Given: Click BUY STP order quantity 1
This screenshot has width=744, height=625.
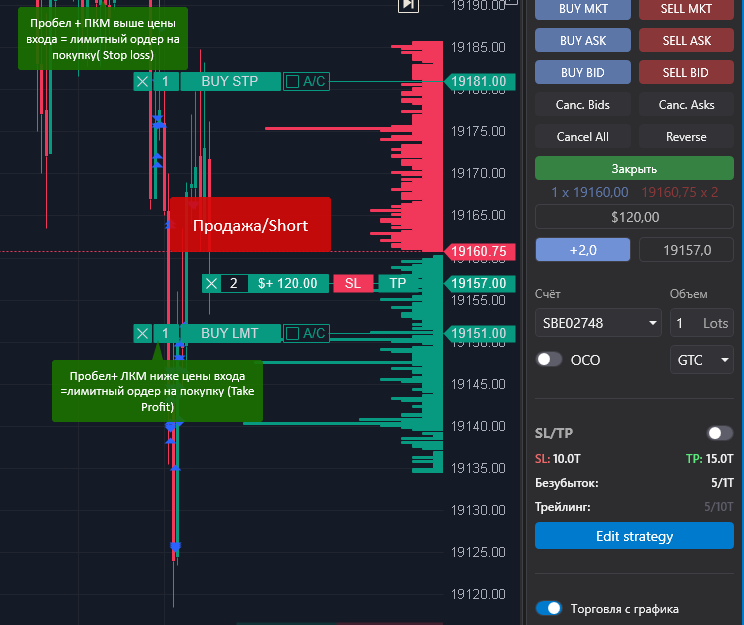Looking at the screenshot, I should coord(166,82).
